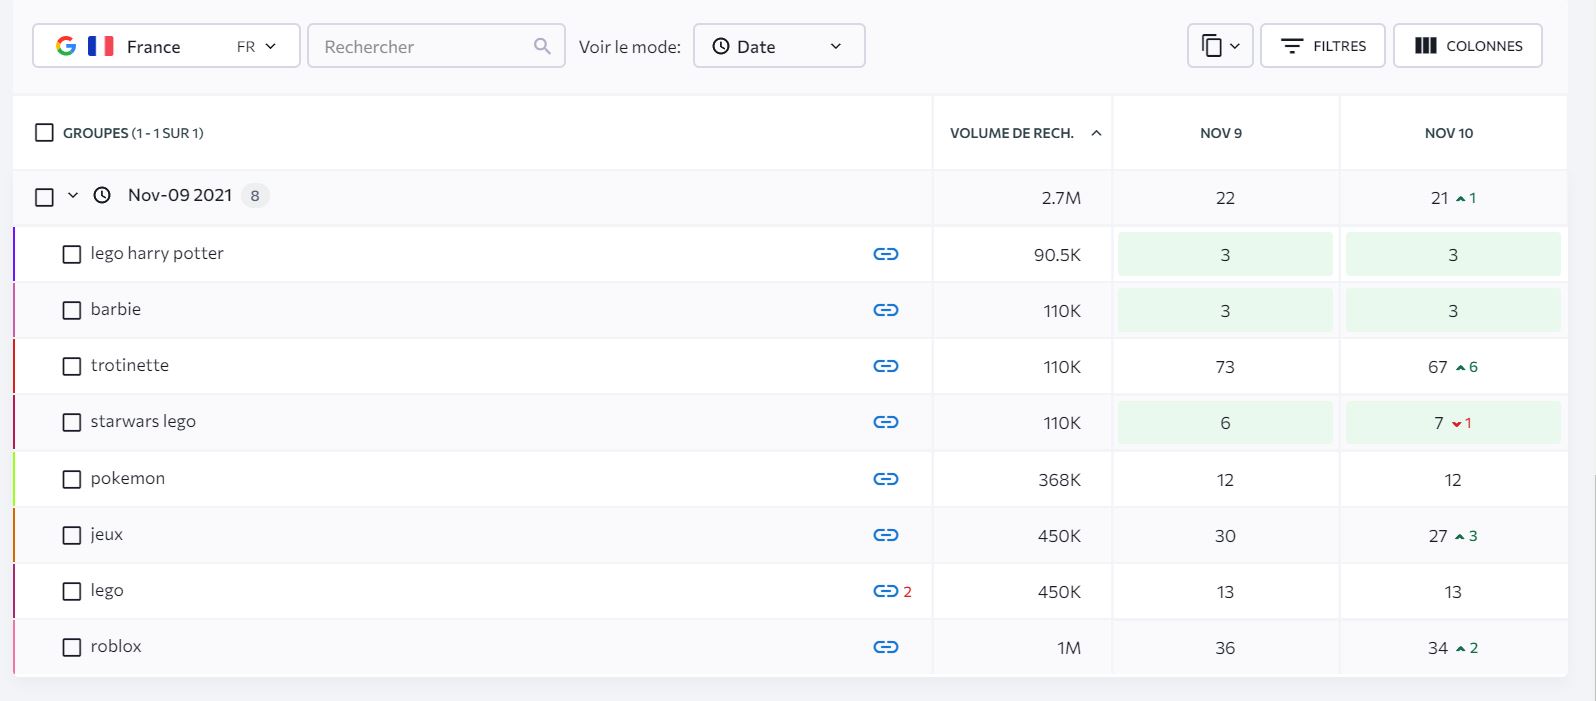Click roblox Nov 9 position 36
Viewport: 1596px width, 701px height.
point(1225,648)
